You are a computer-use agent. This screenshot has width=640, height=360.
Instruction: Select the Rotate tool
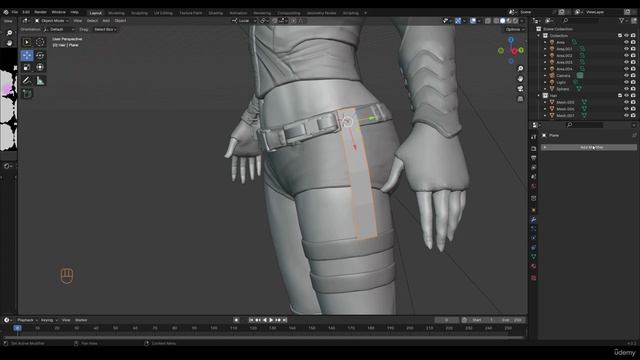[x=40, y=55]
